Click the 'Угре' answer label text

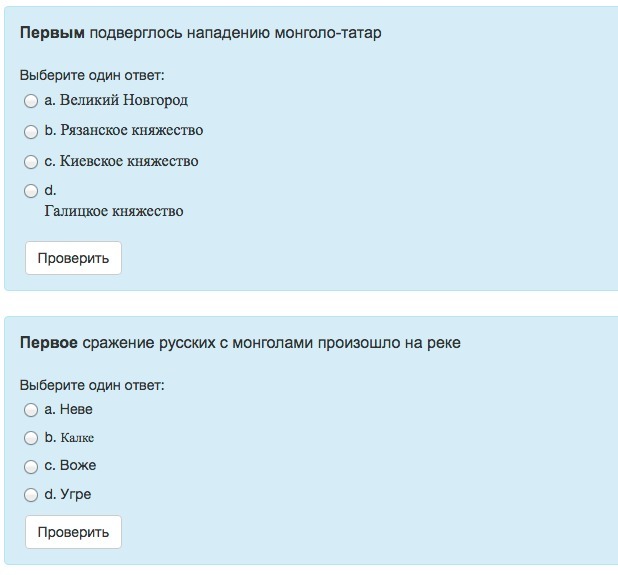(75, 494)
